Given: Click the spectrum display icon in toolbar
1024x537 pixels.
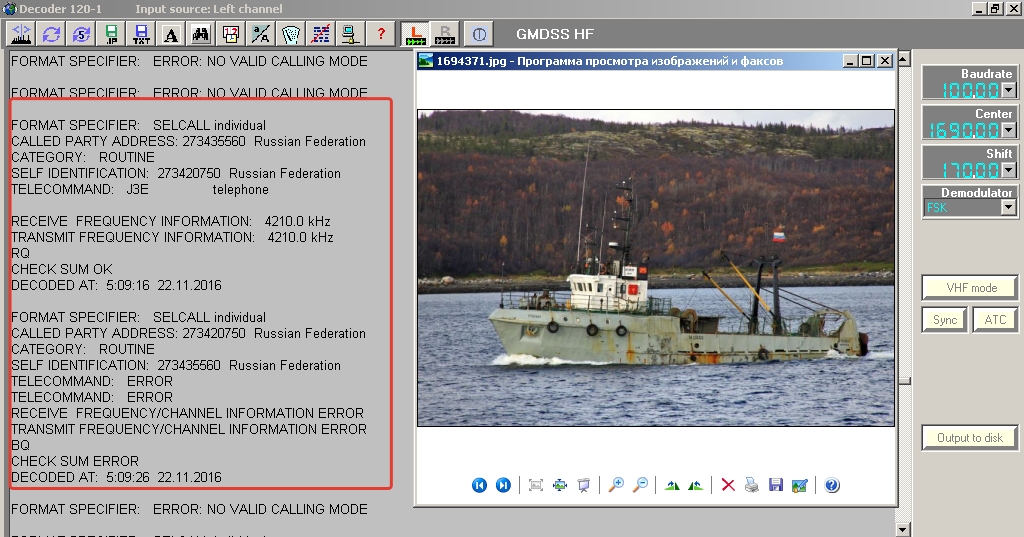Looking at the screenshot, I should 22,34.
